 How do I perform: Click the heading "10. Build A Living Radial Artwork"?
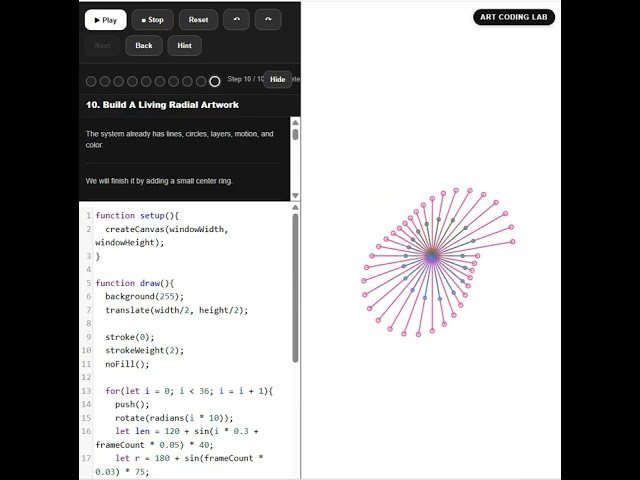pyautogui.click(x=162, y=105)
